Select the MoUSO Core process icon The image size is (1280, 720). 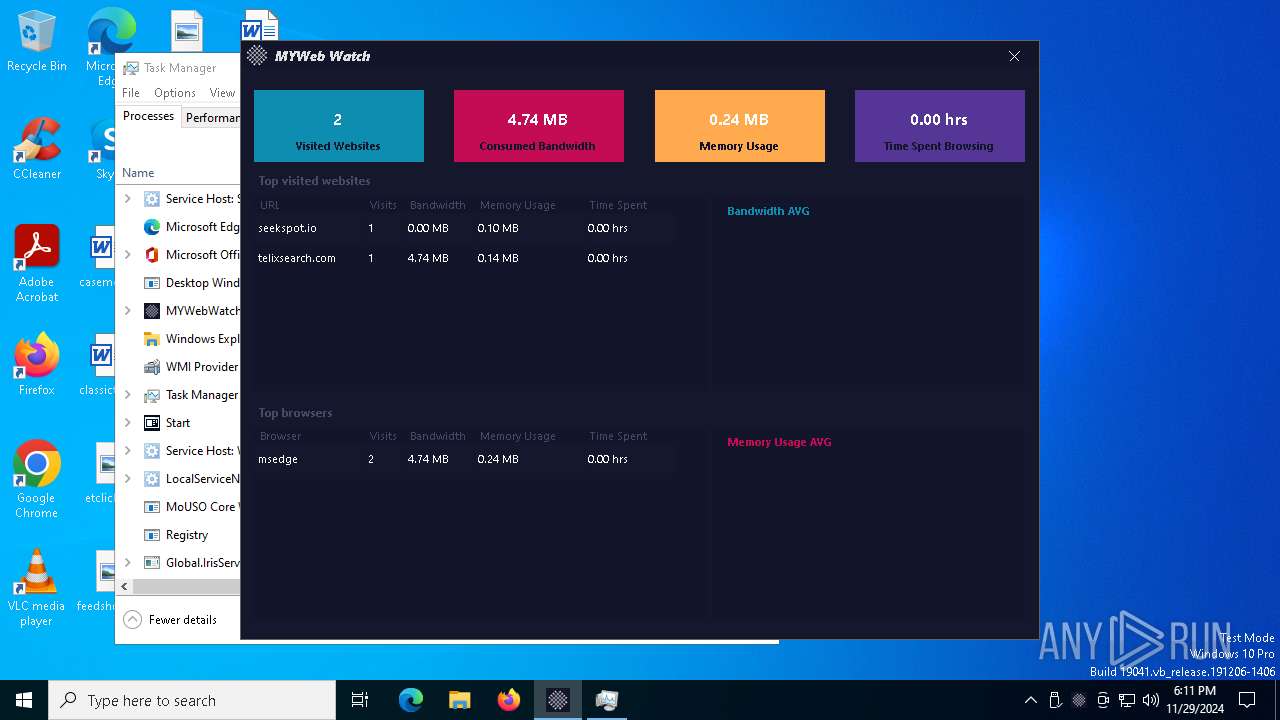click(x=152, y=507)
